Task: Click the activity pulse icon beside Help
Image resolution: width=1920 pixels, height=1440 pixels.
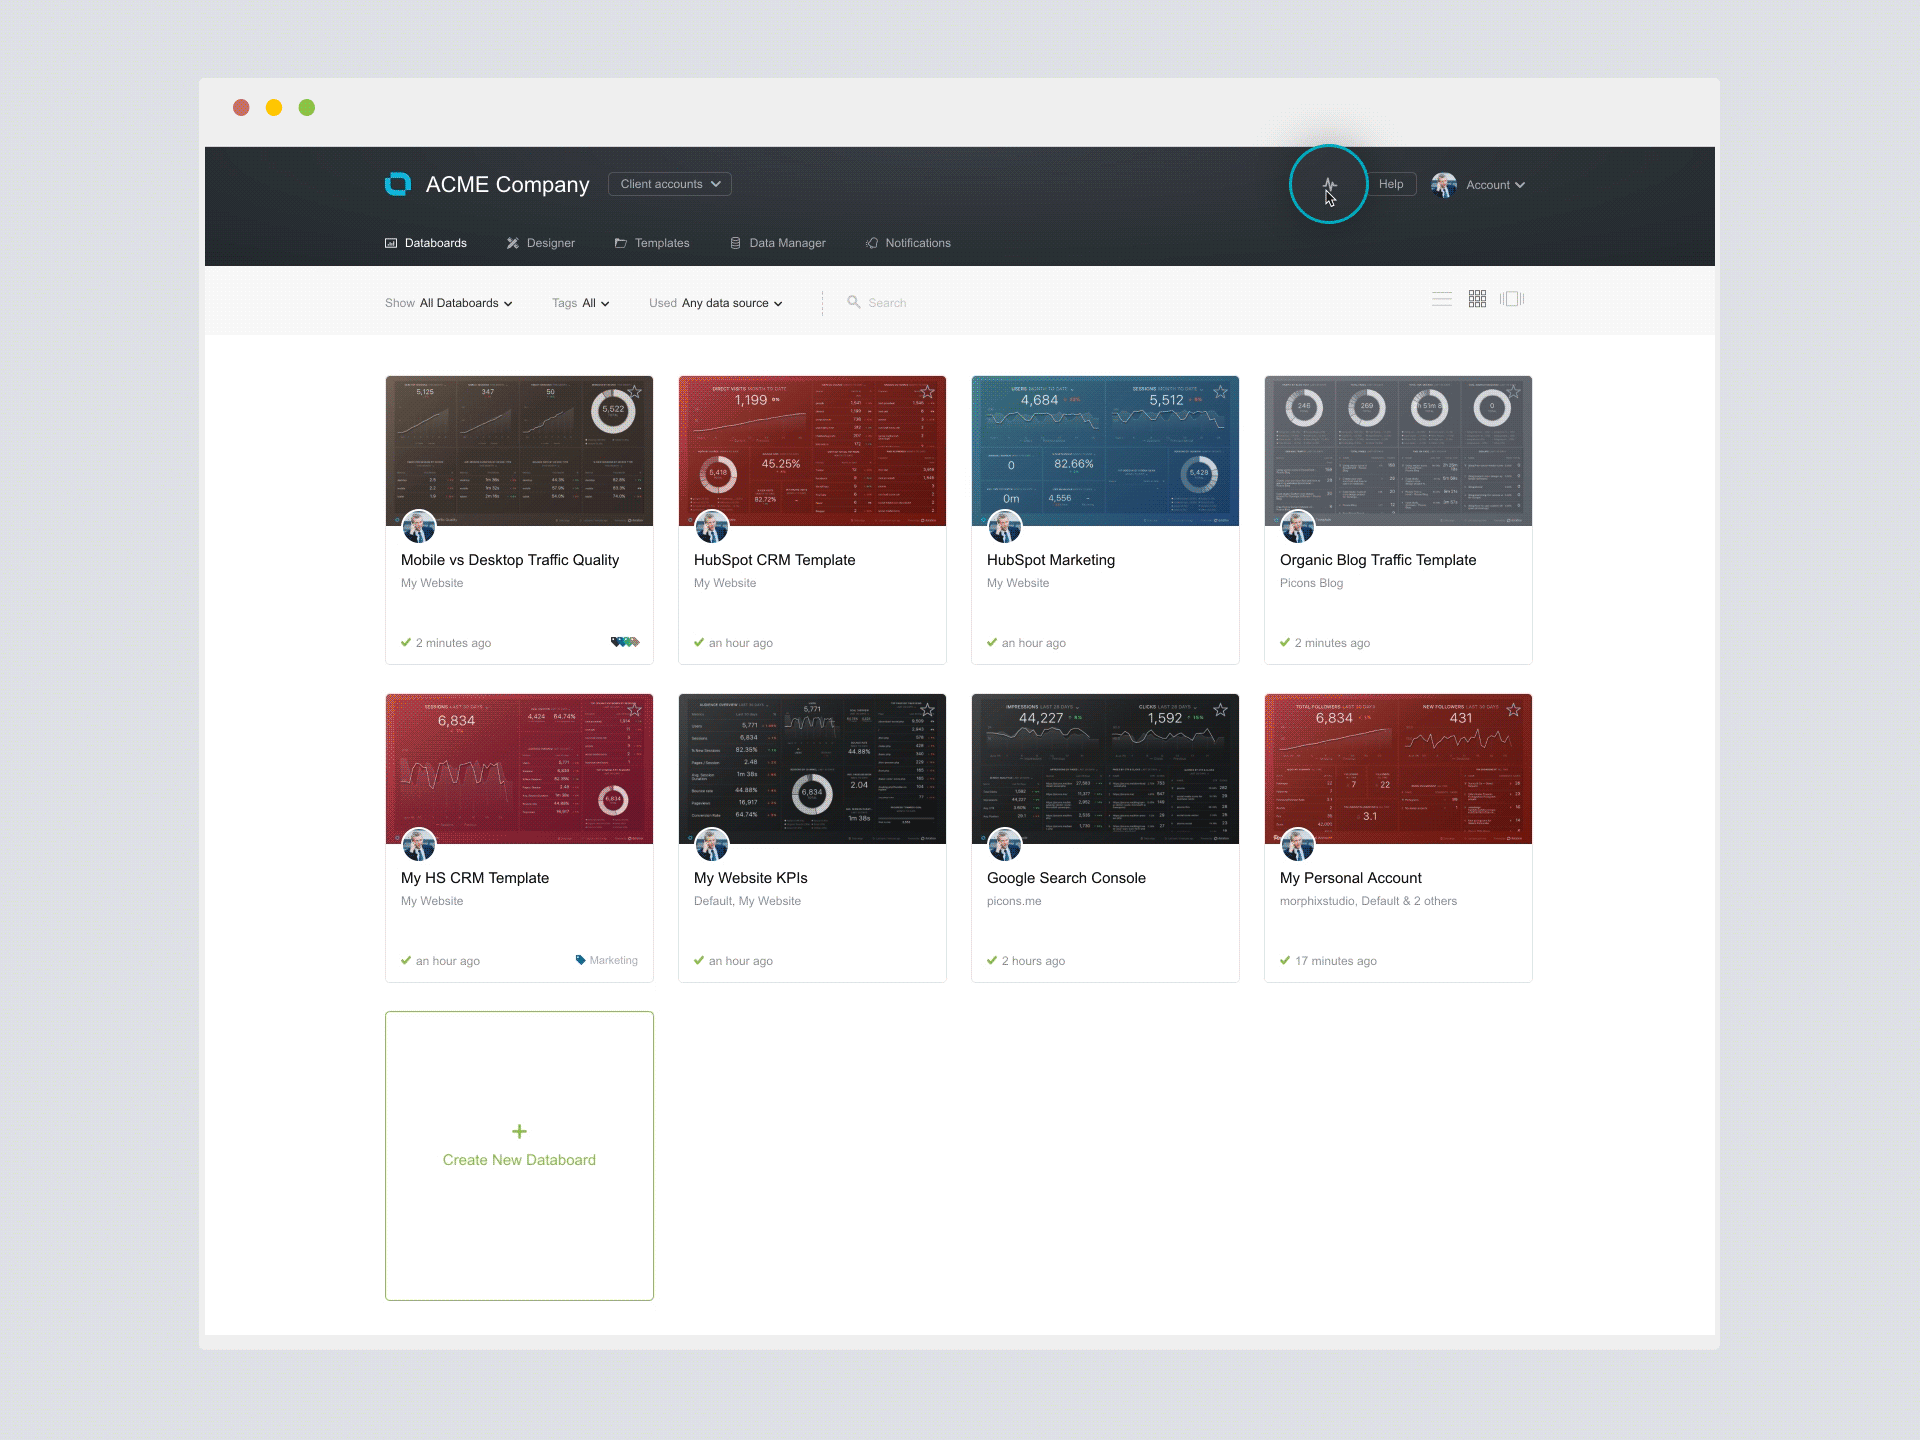Action: click(x=1329, y=185)
